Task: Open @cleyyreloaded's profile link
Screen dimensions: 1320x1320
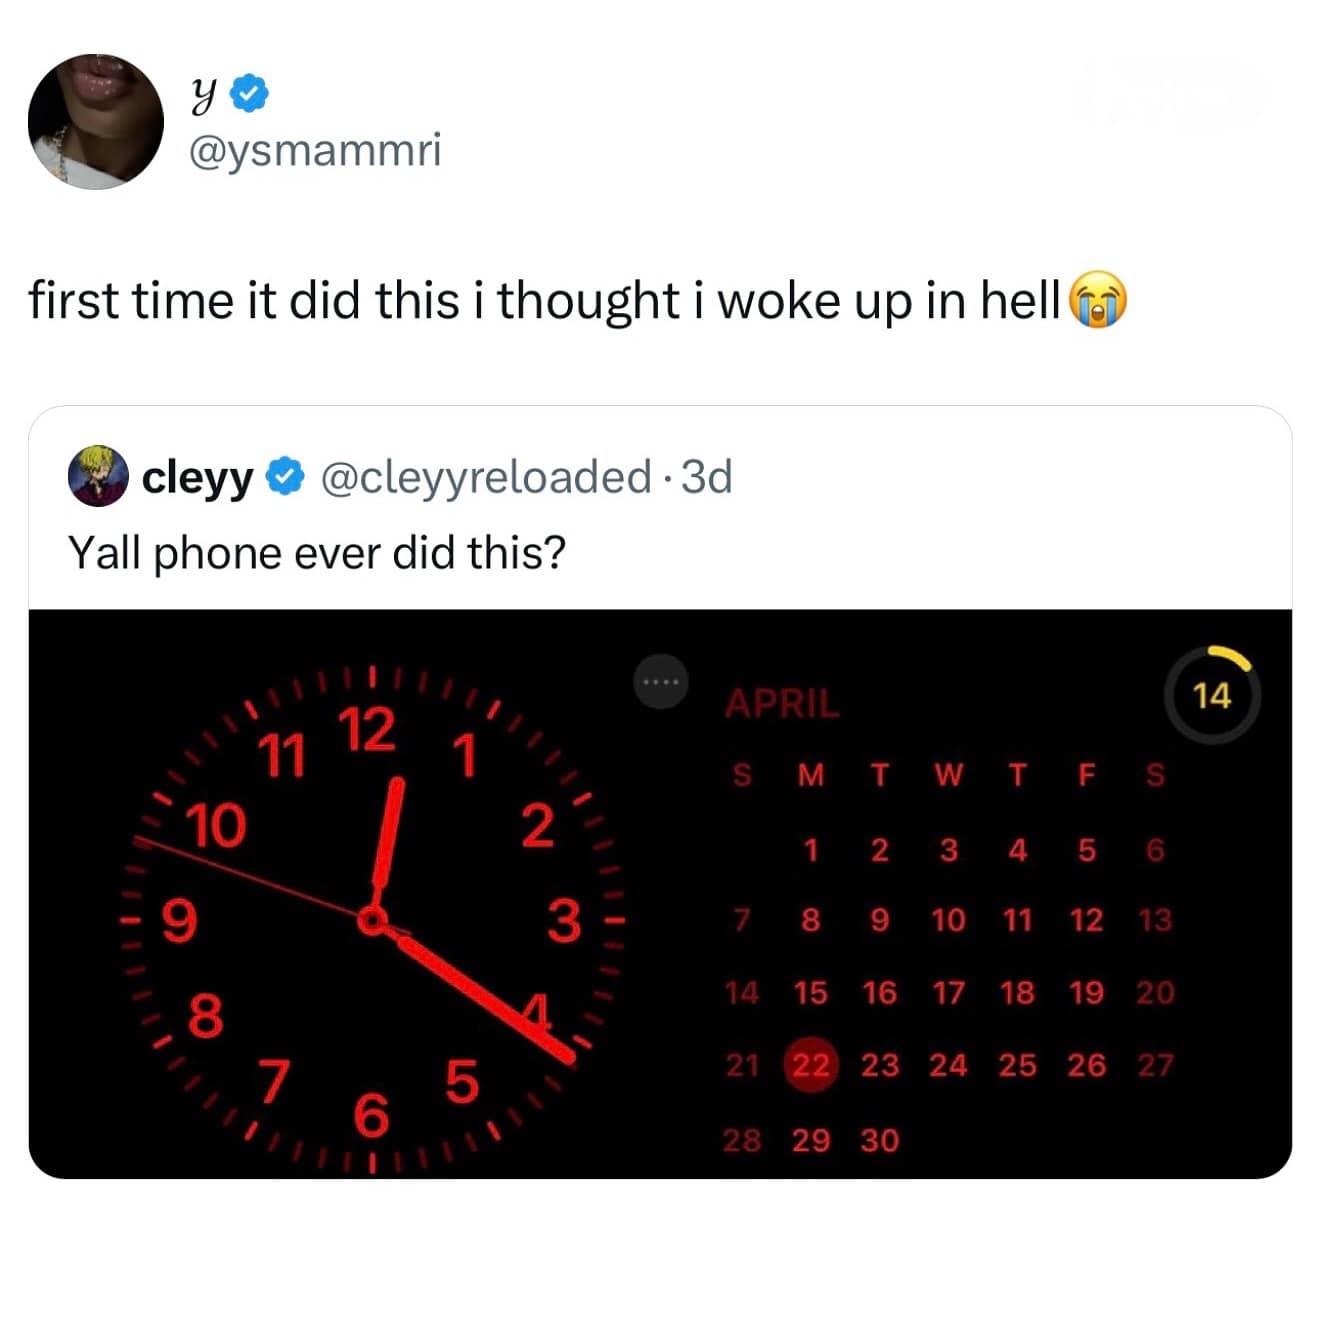Action: 483,477
